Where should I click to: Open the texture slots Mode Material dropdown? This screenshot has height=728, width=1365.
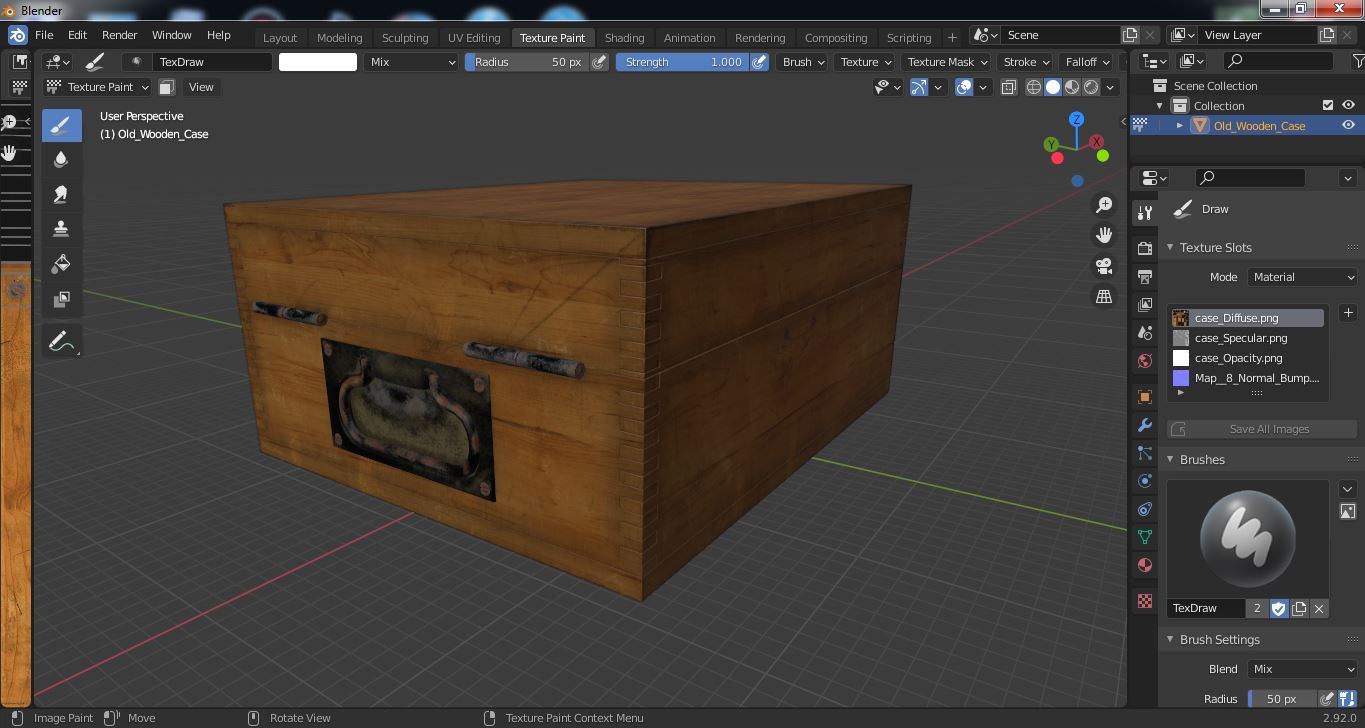click(1302, 277)
